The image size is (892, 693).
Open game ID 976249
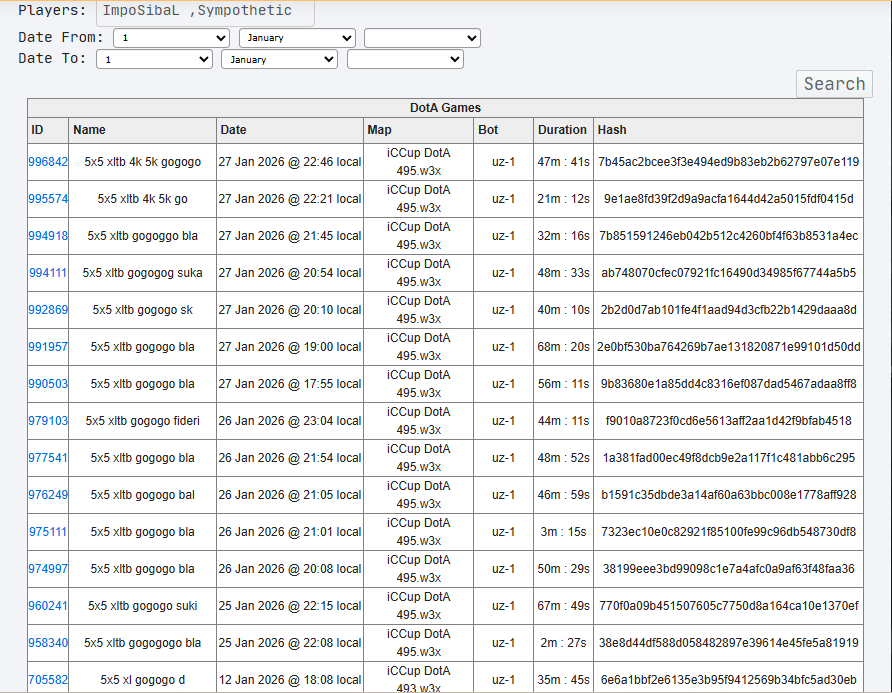[48, 495]
